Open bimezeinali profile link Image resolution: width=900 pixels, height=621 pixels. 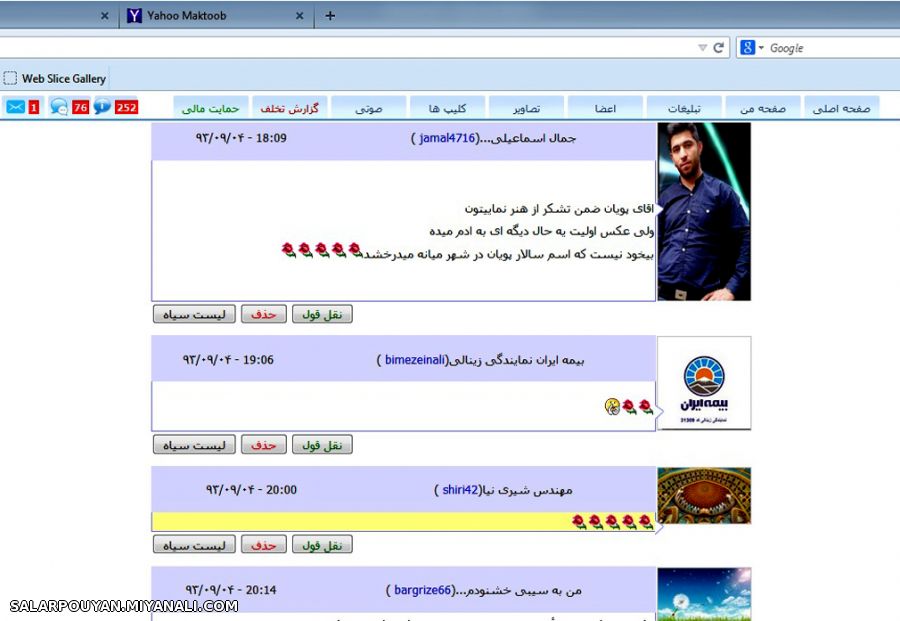[414, 360]
